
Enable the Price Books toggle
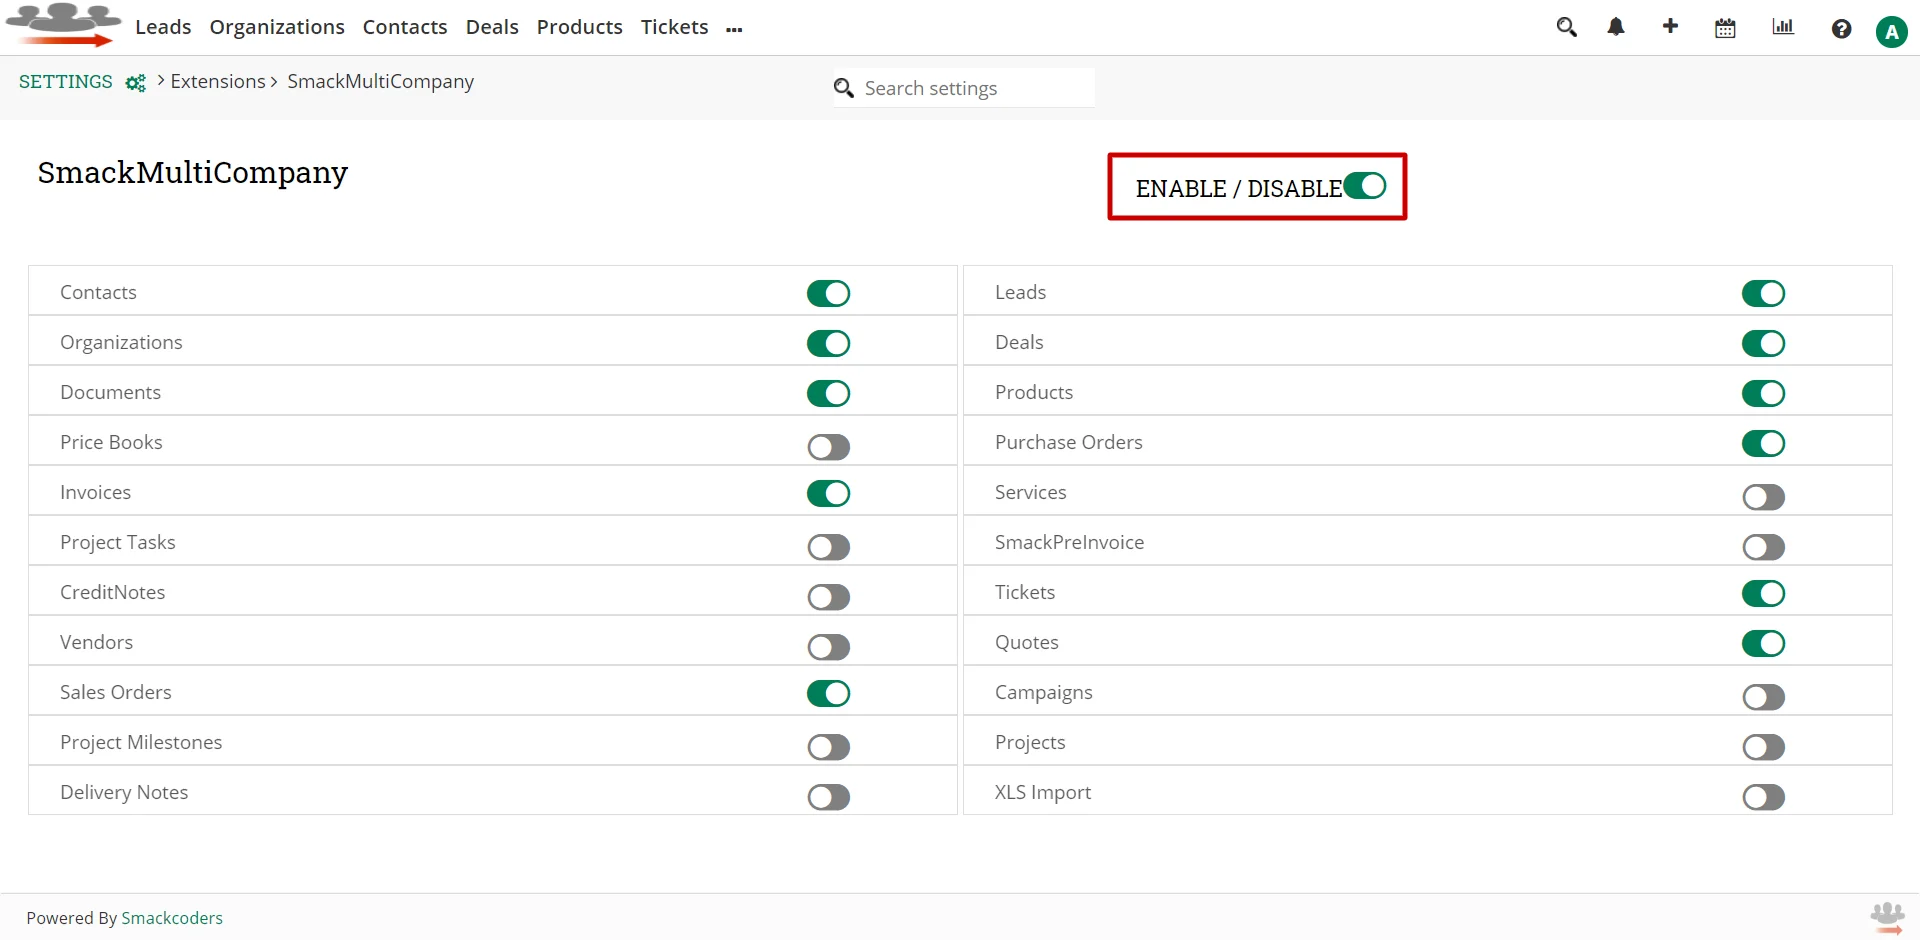828,447
